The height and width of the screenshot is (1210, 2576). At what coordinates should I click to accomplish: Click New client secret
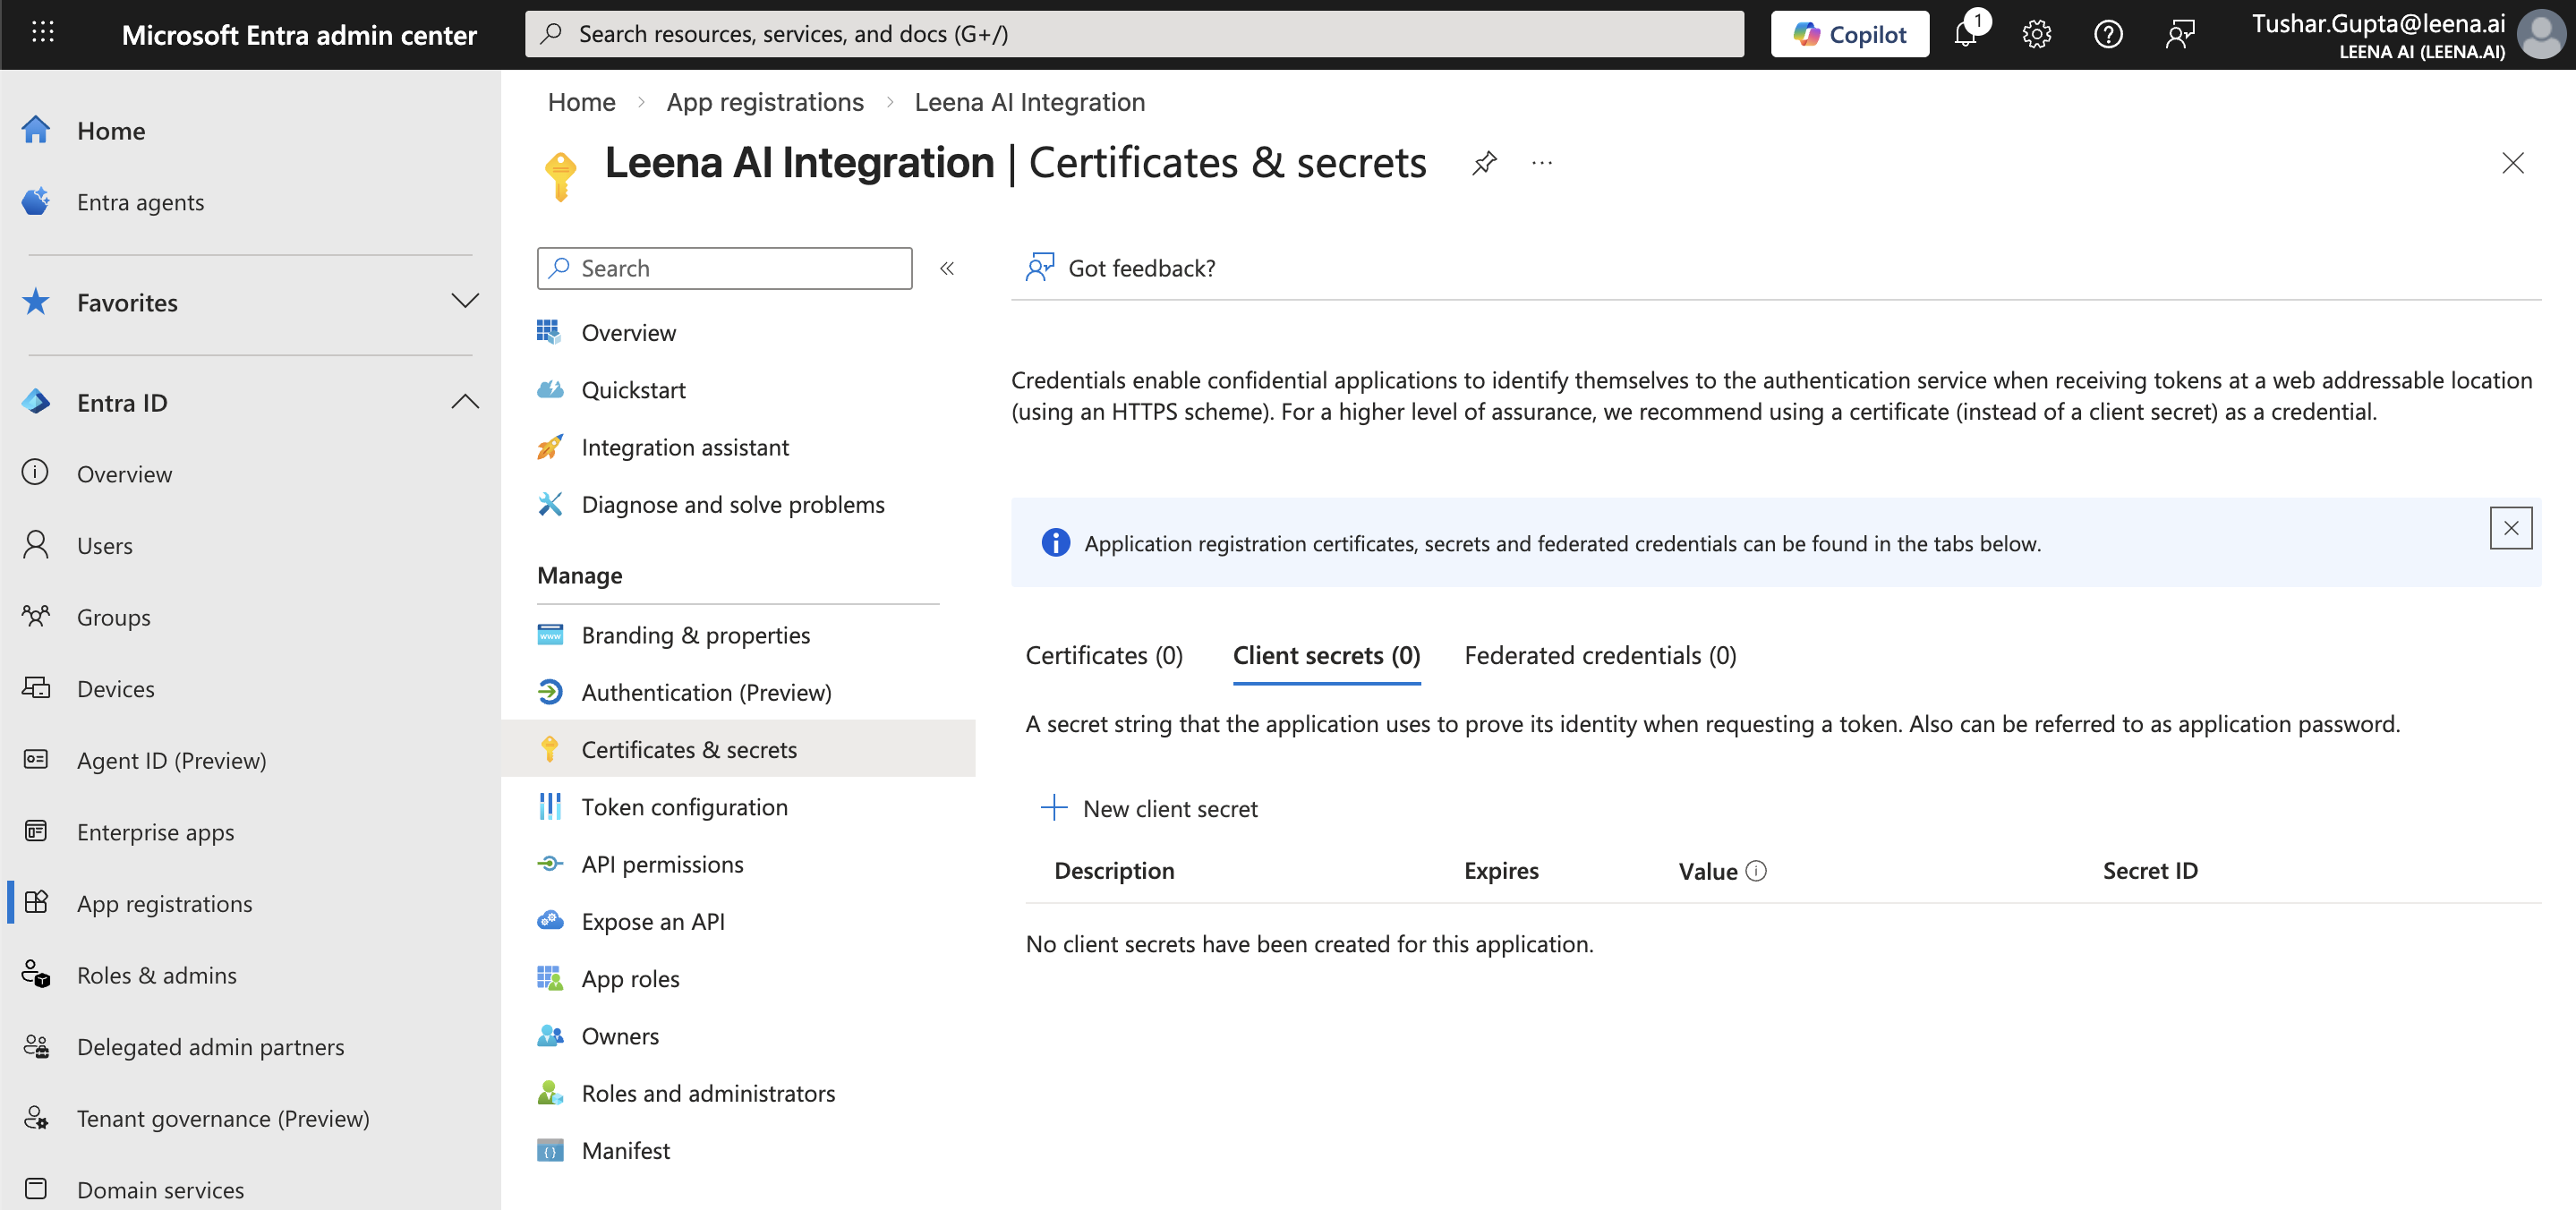1150,808
